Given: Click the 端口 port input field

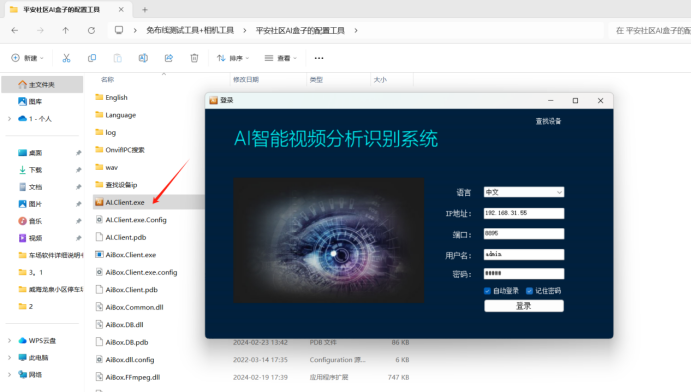Looking at the screenshot, I should 524,233.
